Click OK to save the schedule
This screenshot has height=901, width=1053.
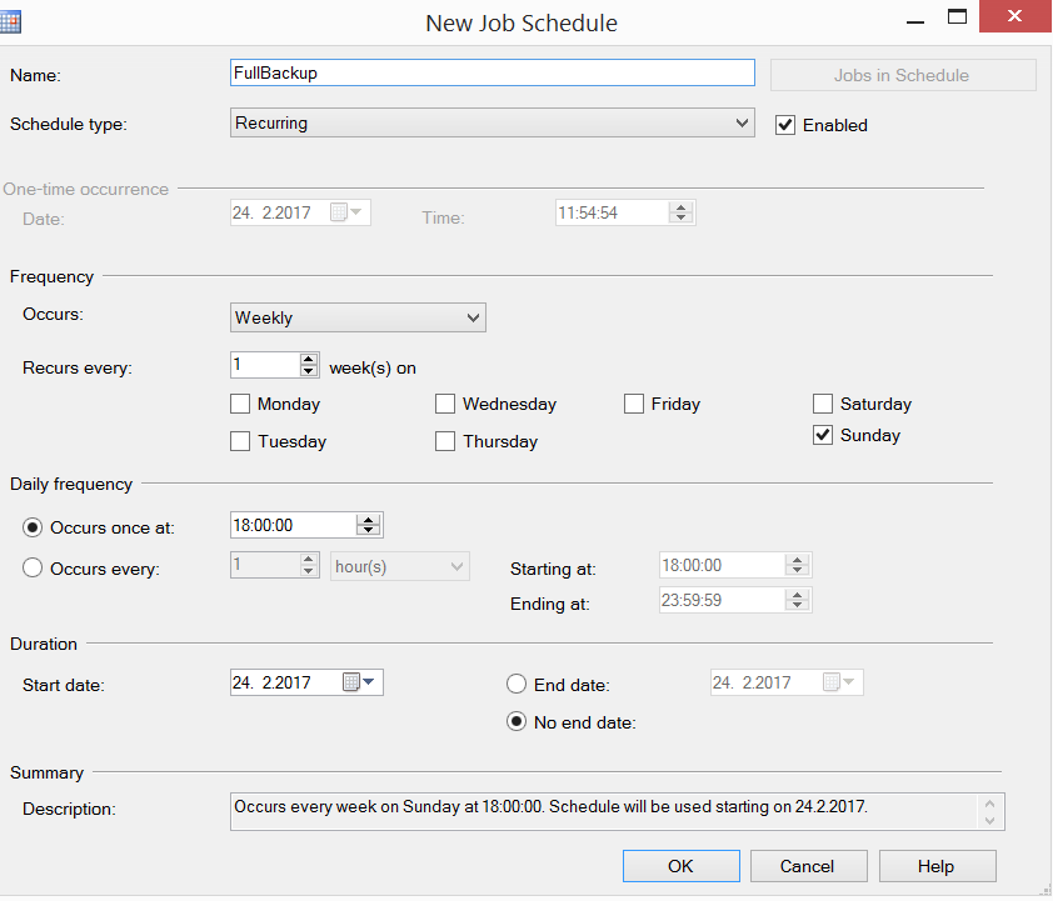point(681,865)
